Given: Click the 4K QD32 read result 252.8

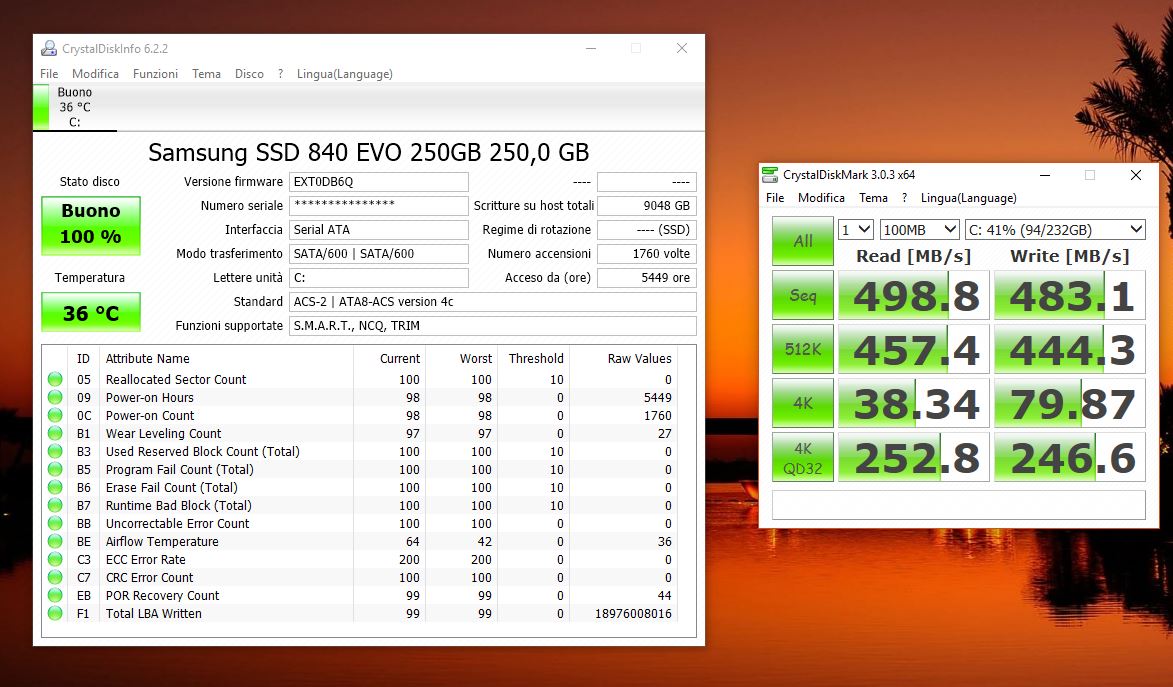Looking at the screenshot, I should click(913, 457).
